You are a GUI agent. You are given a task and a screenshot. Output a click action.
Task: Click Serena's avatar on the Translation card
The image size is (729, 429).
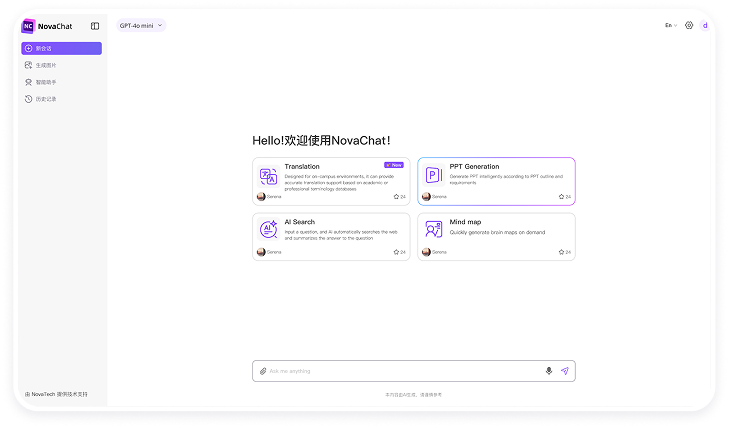(x=261, y=197)
